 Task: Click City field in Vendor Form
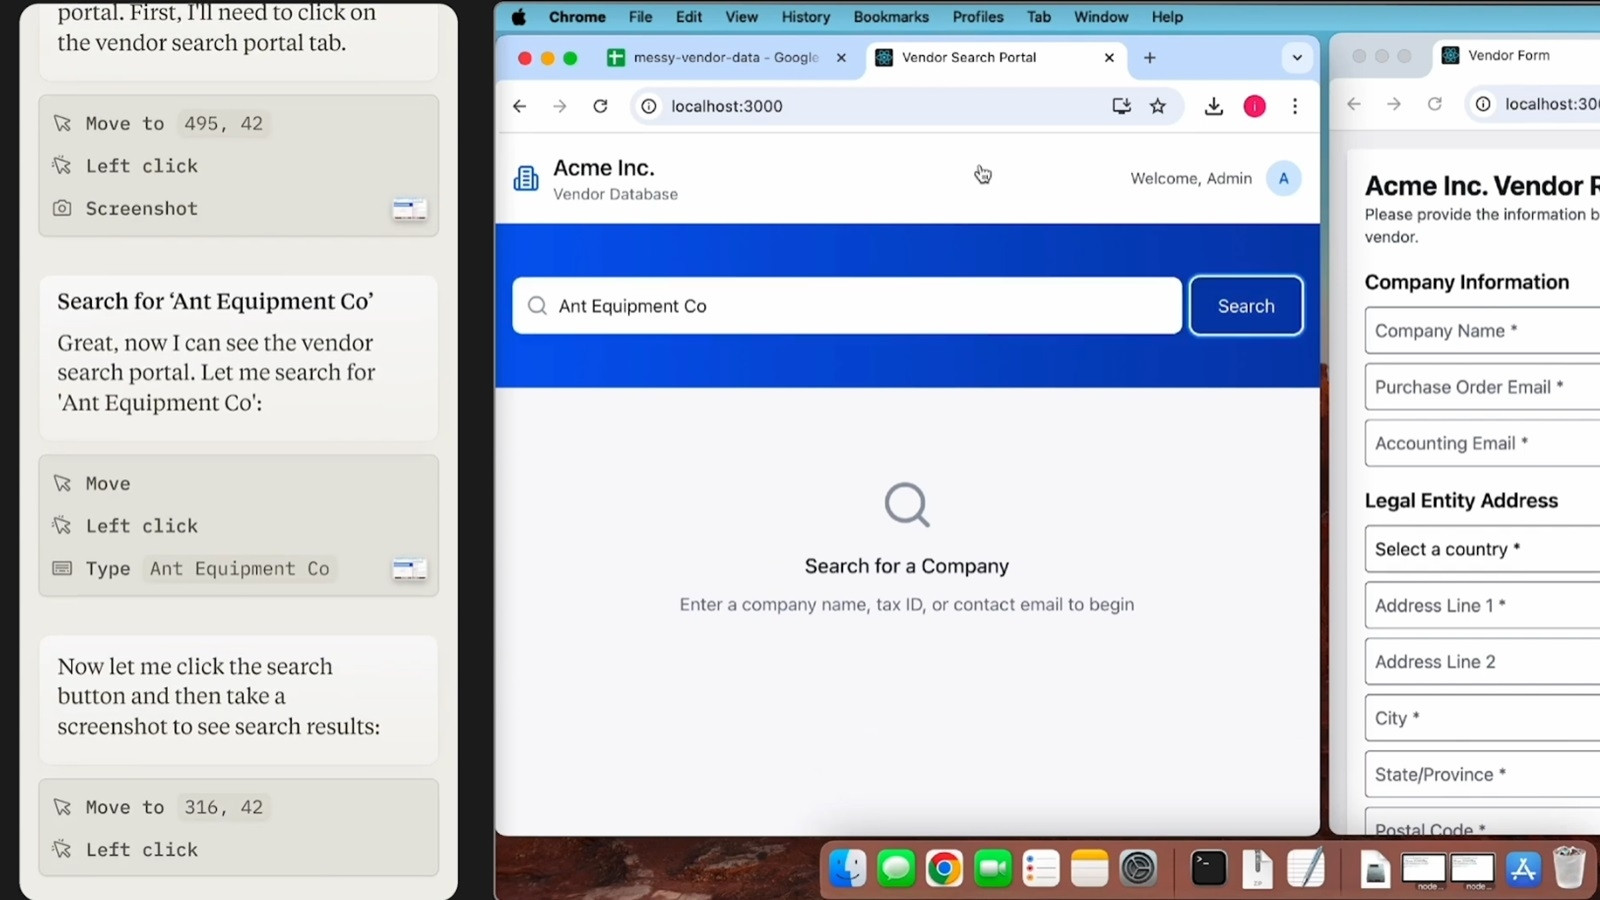pos(1482,718)
